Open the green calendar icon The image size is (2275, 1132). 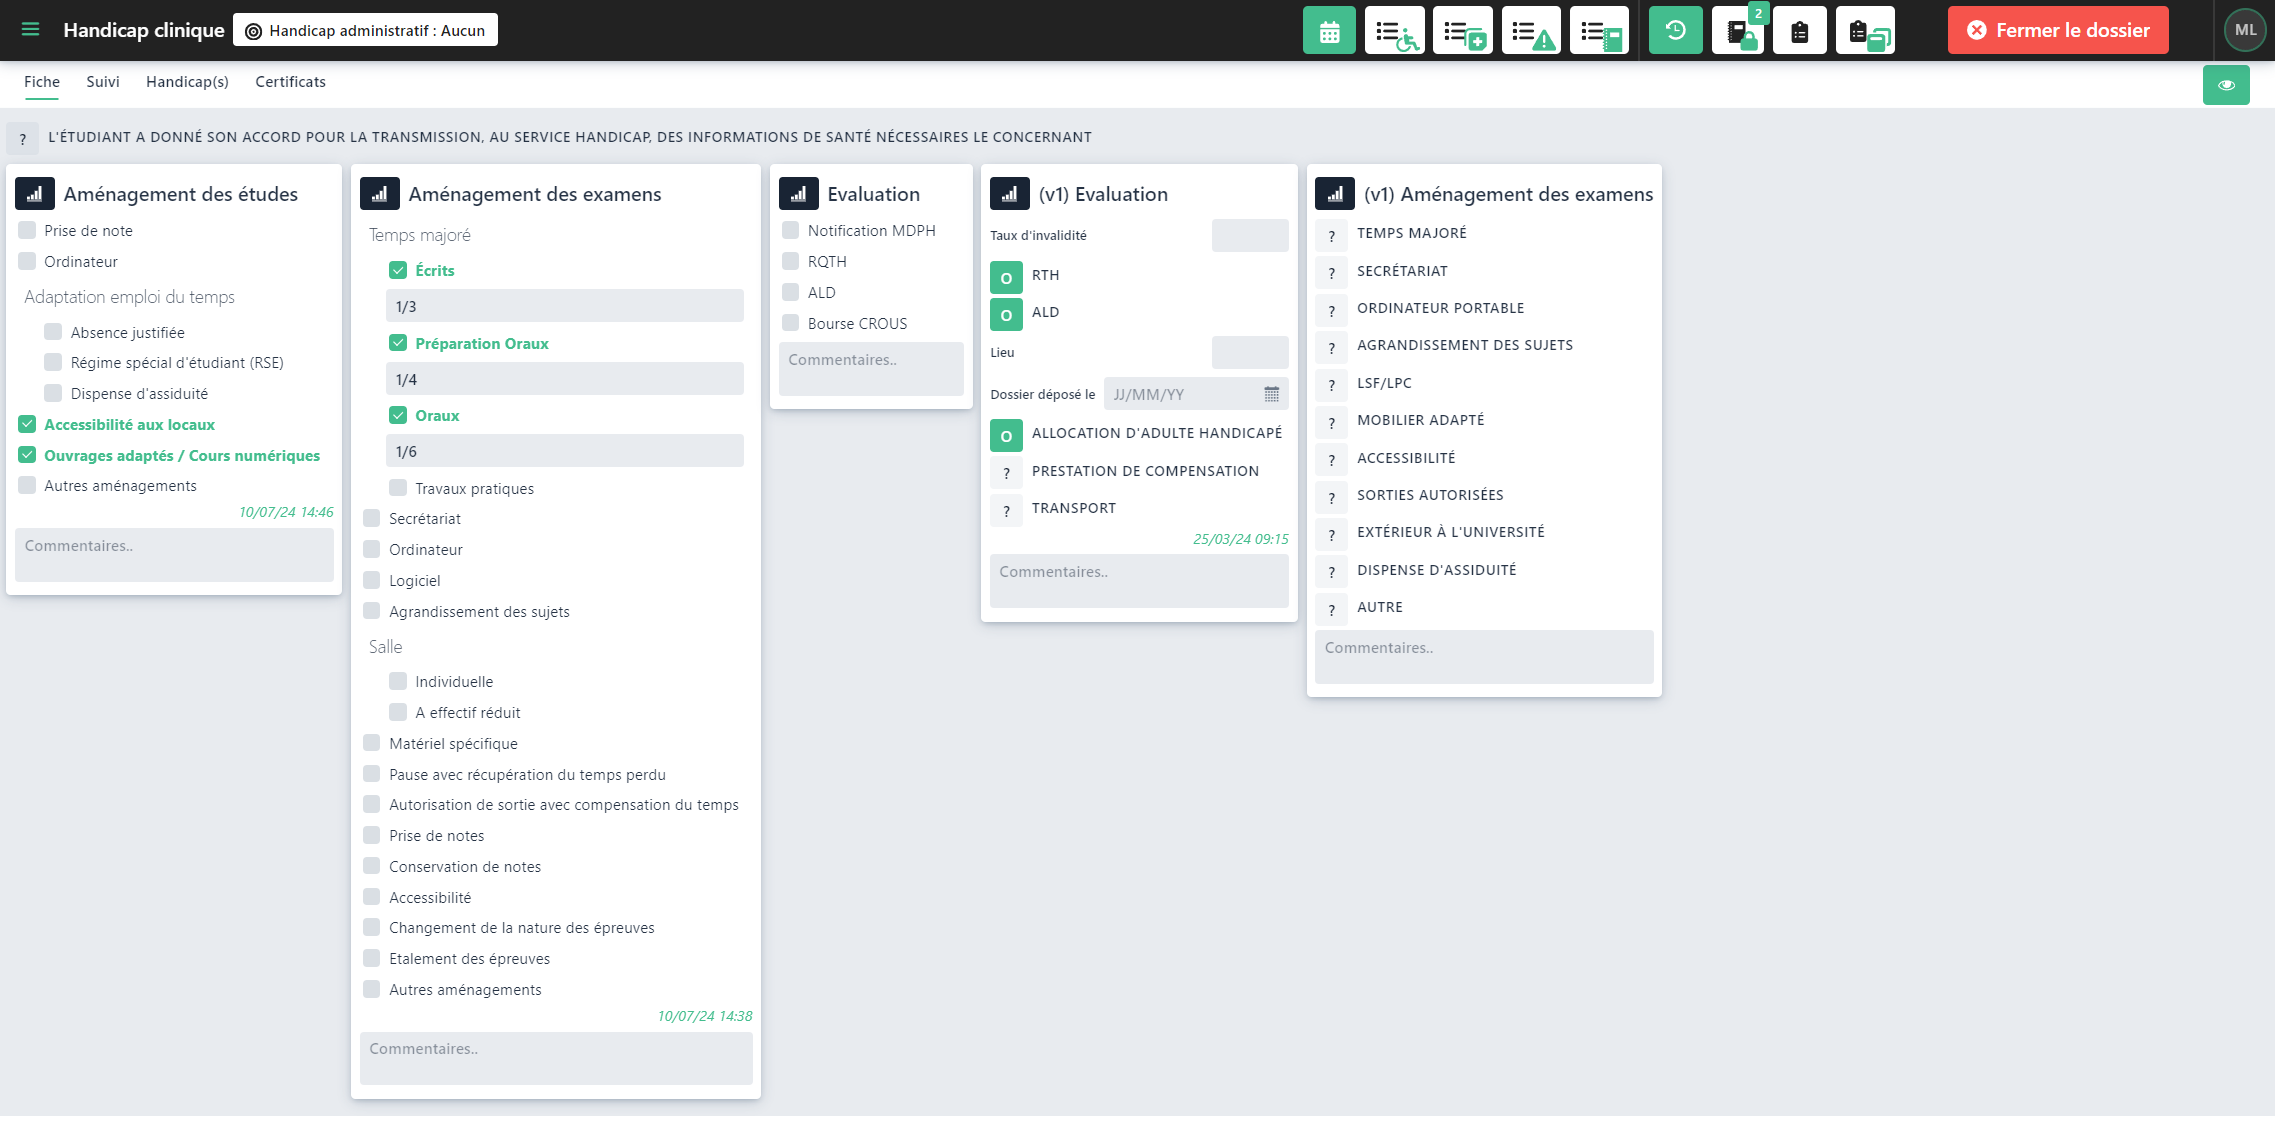1329,31
